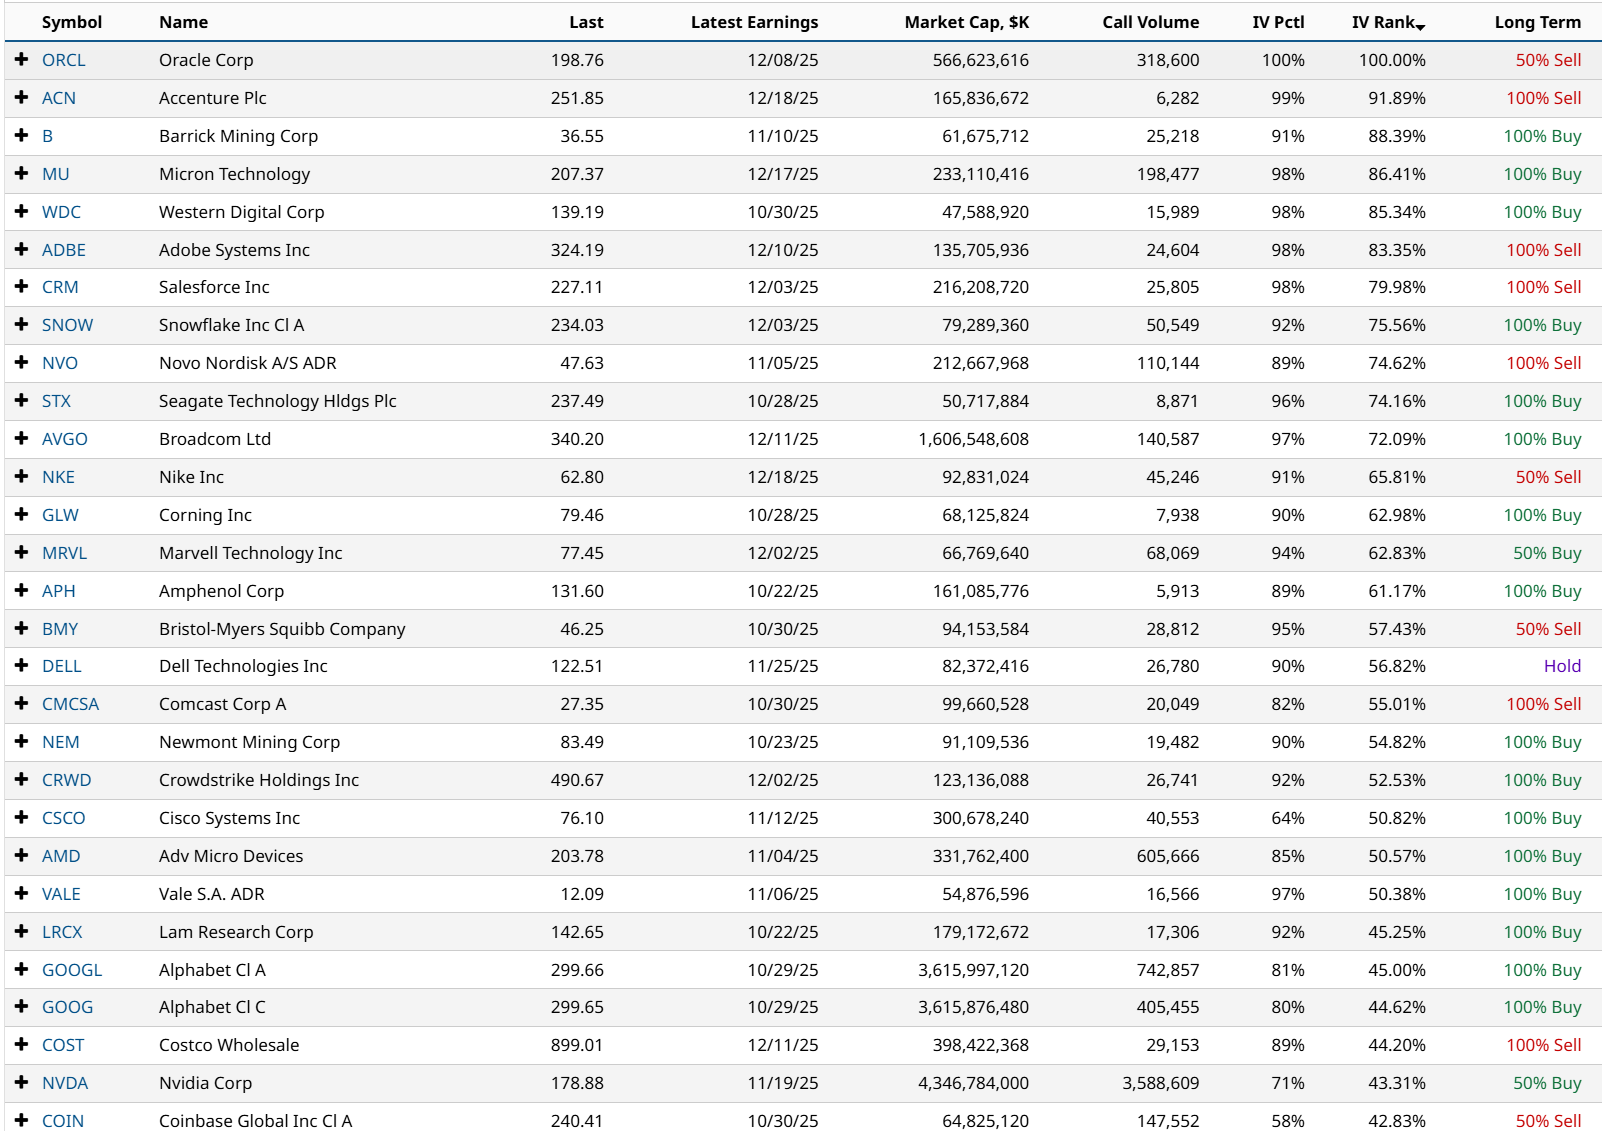1602x1131 pixels.
Task: Click the Bristol-Myers Squibb Company name
Action: 282,629
